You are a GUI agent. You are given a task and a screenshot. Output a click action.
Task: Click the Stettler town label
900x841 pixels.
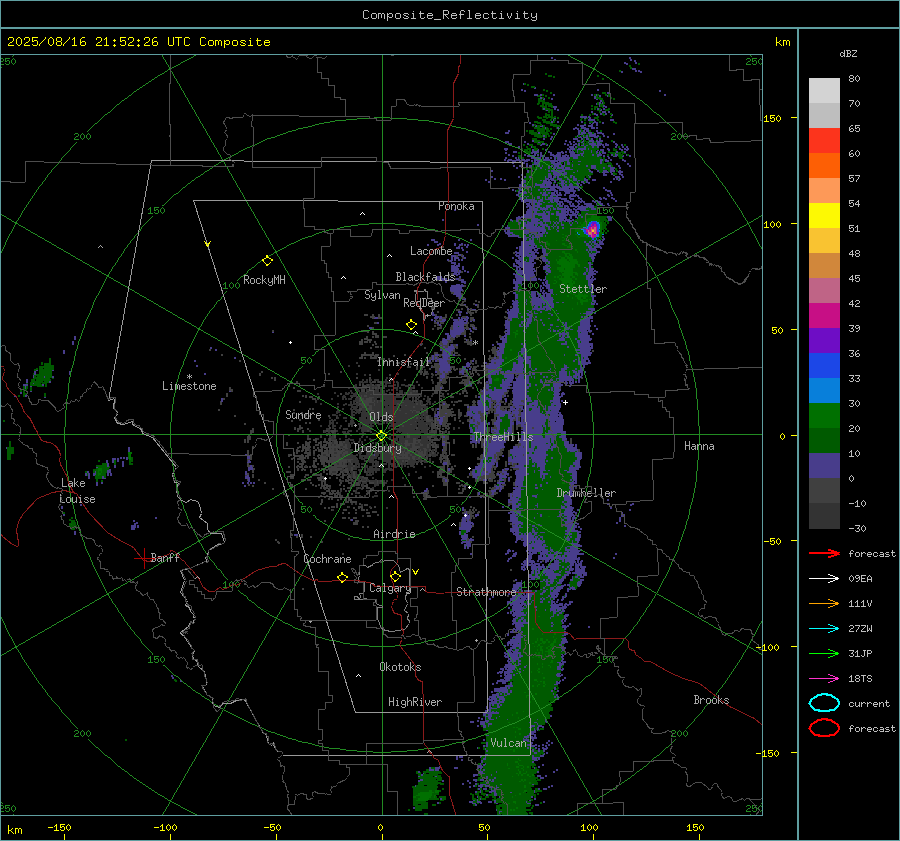click(583, 289)
